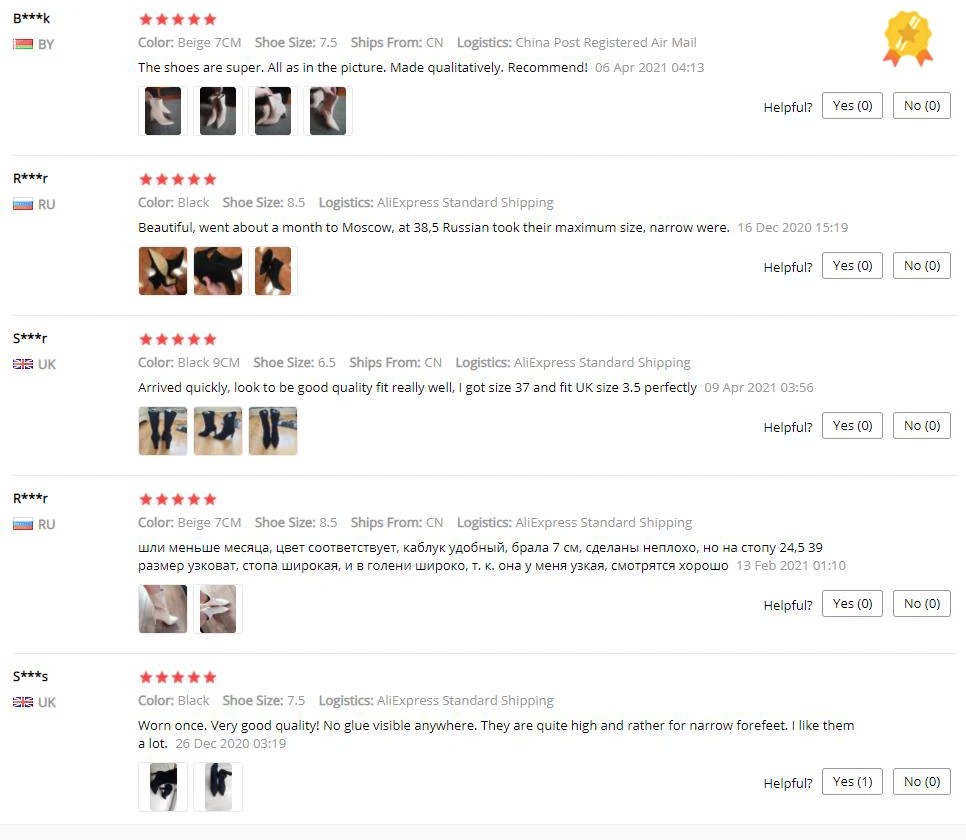Click No (0) on the 13 Feb 2021 review
The height and width of the screenshot is (840, 966).
(922, 604)
